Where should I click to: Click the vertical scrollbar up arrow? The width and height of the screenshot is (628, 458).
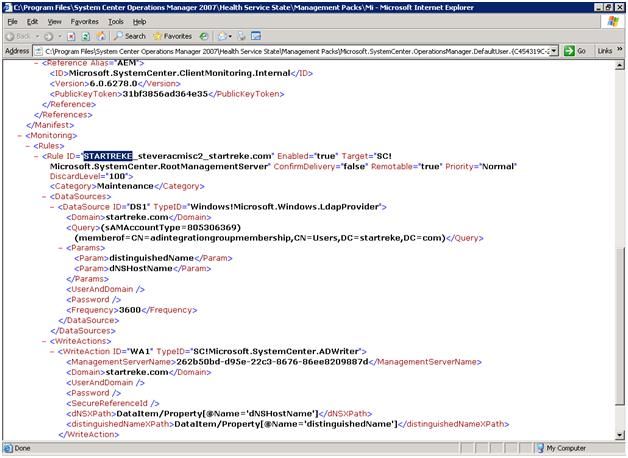620,65
